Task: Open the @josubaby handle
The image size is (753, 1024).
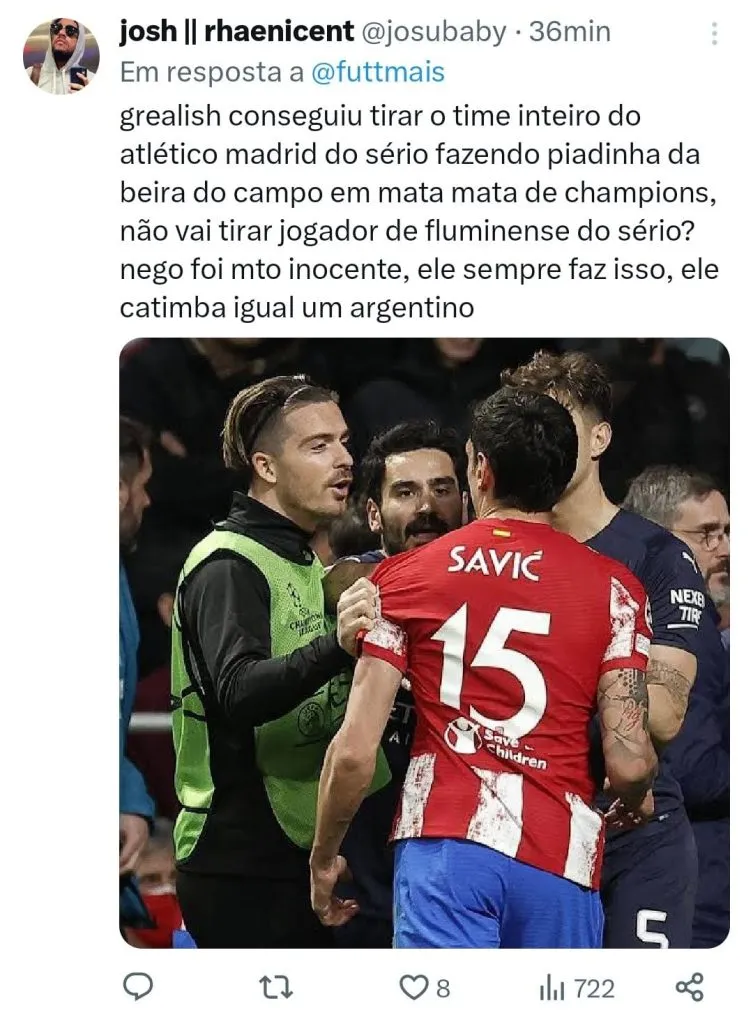Action: click(x=433, y=32)
